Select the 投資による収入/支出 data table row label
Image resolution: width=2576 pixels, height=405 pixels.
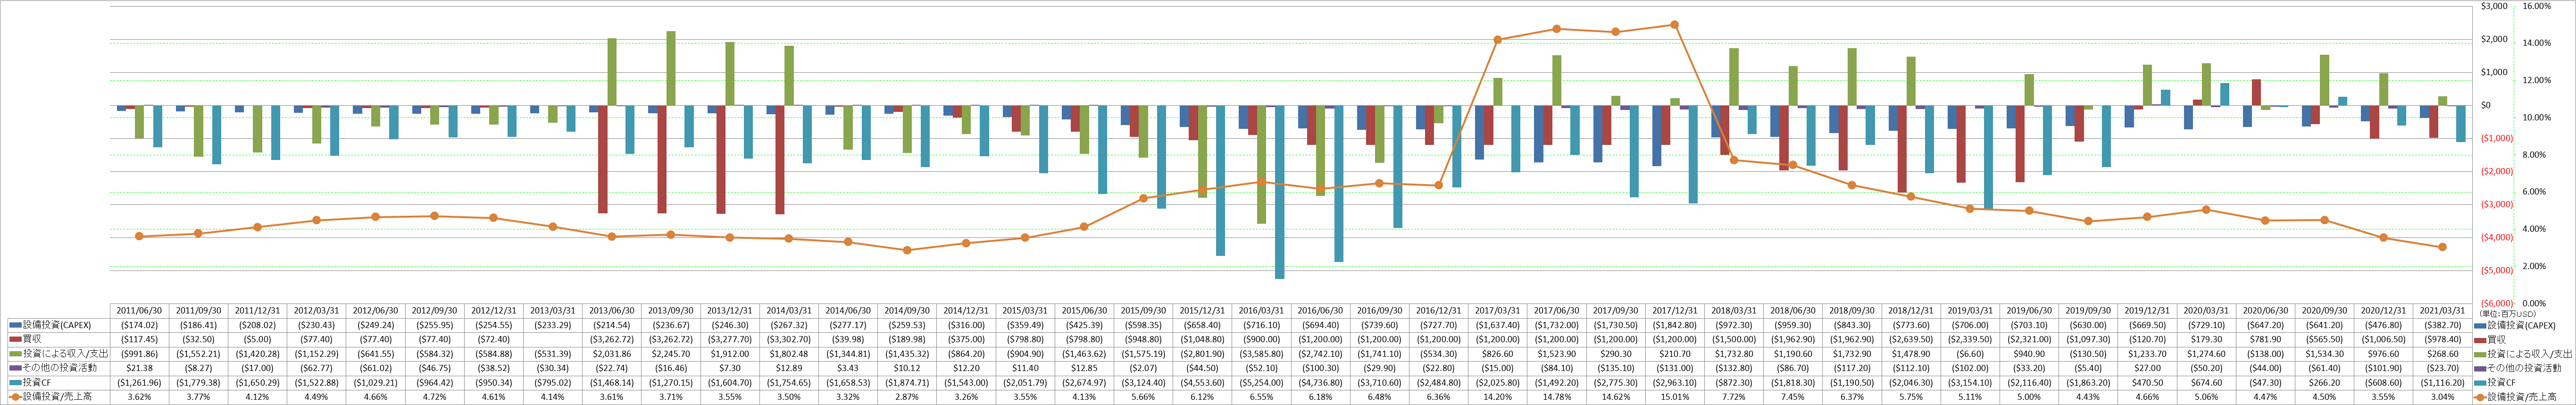(x=65, y=354)
